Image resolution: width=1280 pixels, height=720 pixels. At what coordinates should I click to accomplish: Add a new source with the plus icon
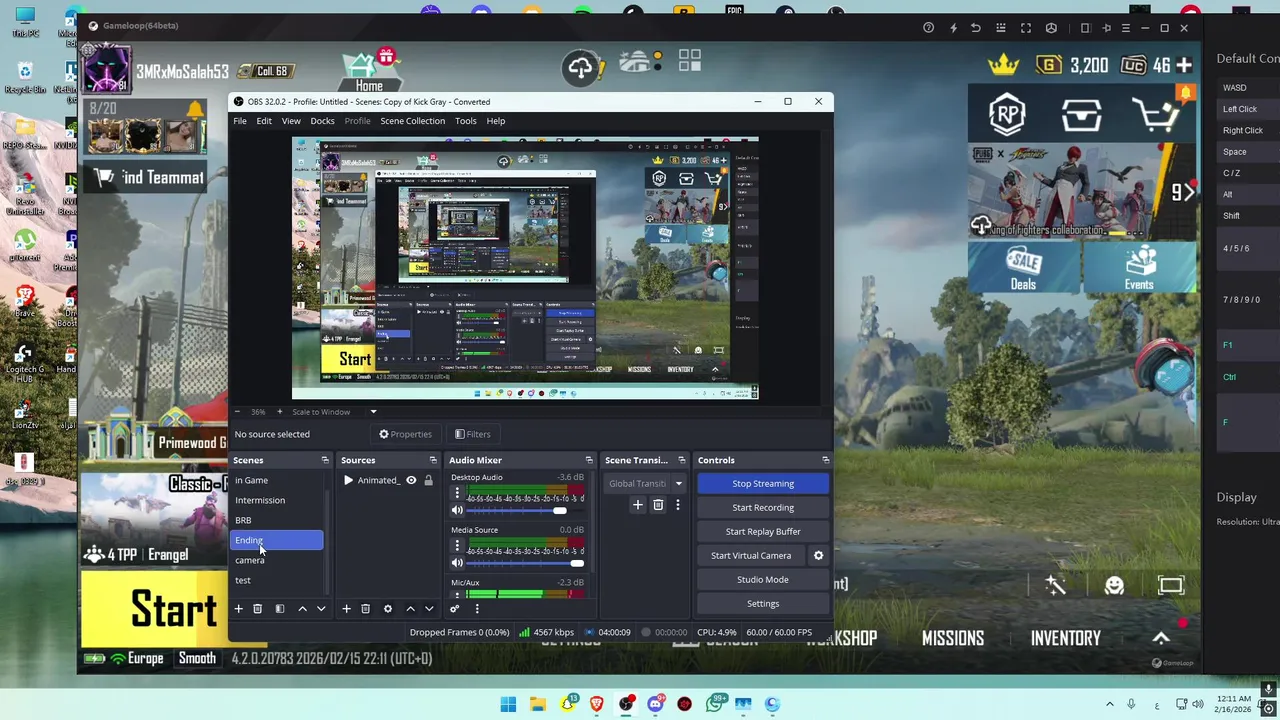346,609
